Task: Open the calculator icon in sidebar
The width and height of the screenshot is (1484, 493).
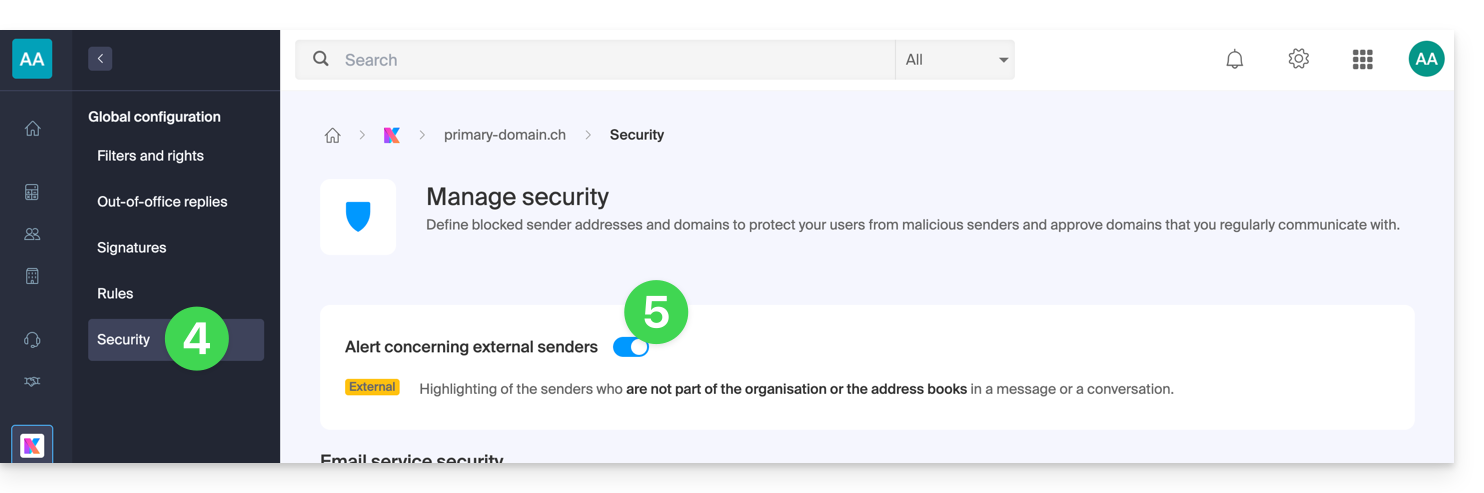Action: click(x=32, y=192)
